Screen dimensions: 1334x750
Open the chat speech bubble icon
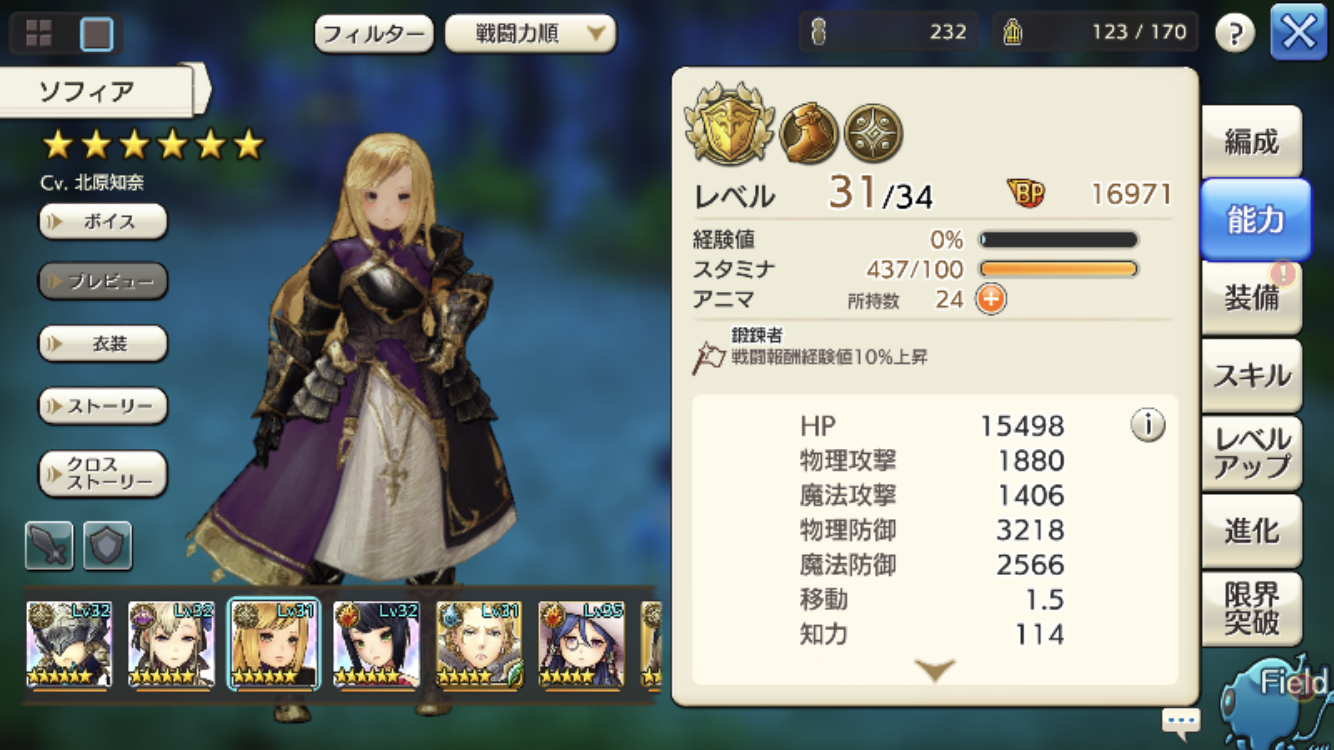pos(1181,721)
